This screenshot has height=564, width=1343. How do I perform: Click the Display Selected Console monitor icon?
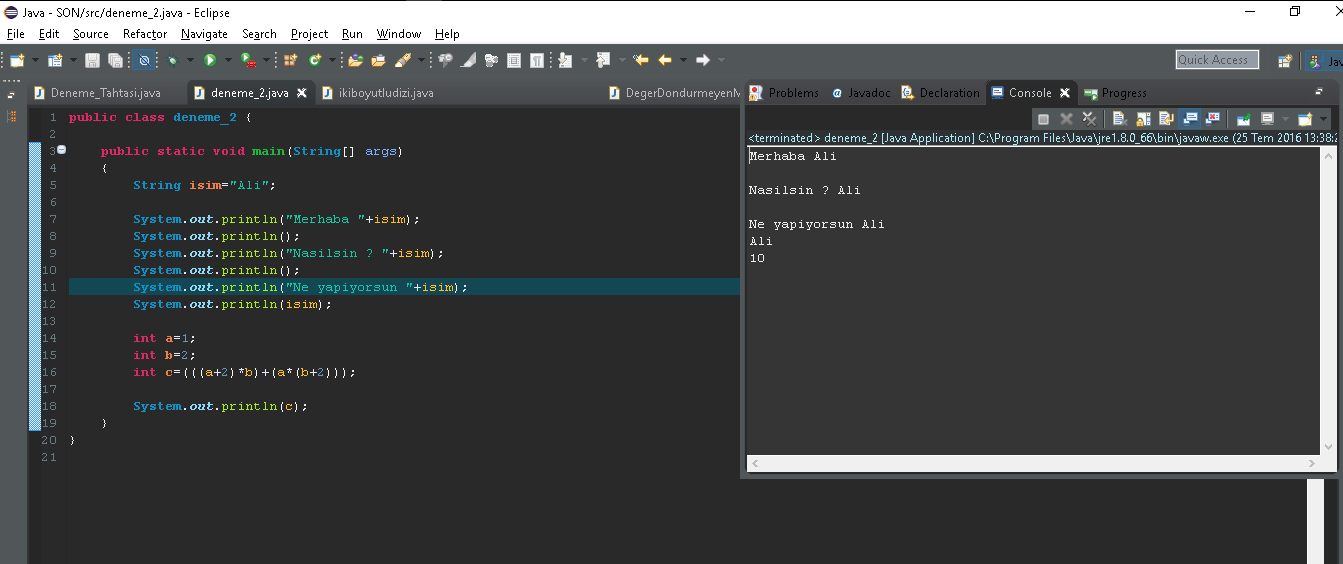point(1268,119)
